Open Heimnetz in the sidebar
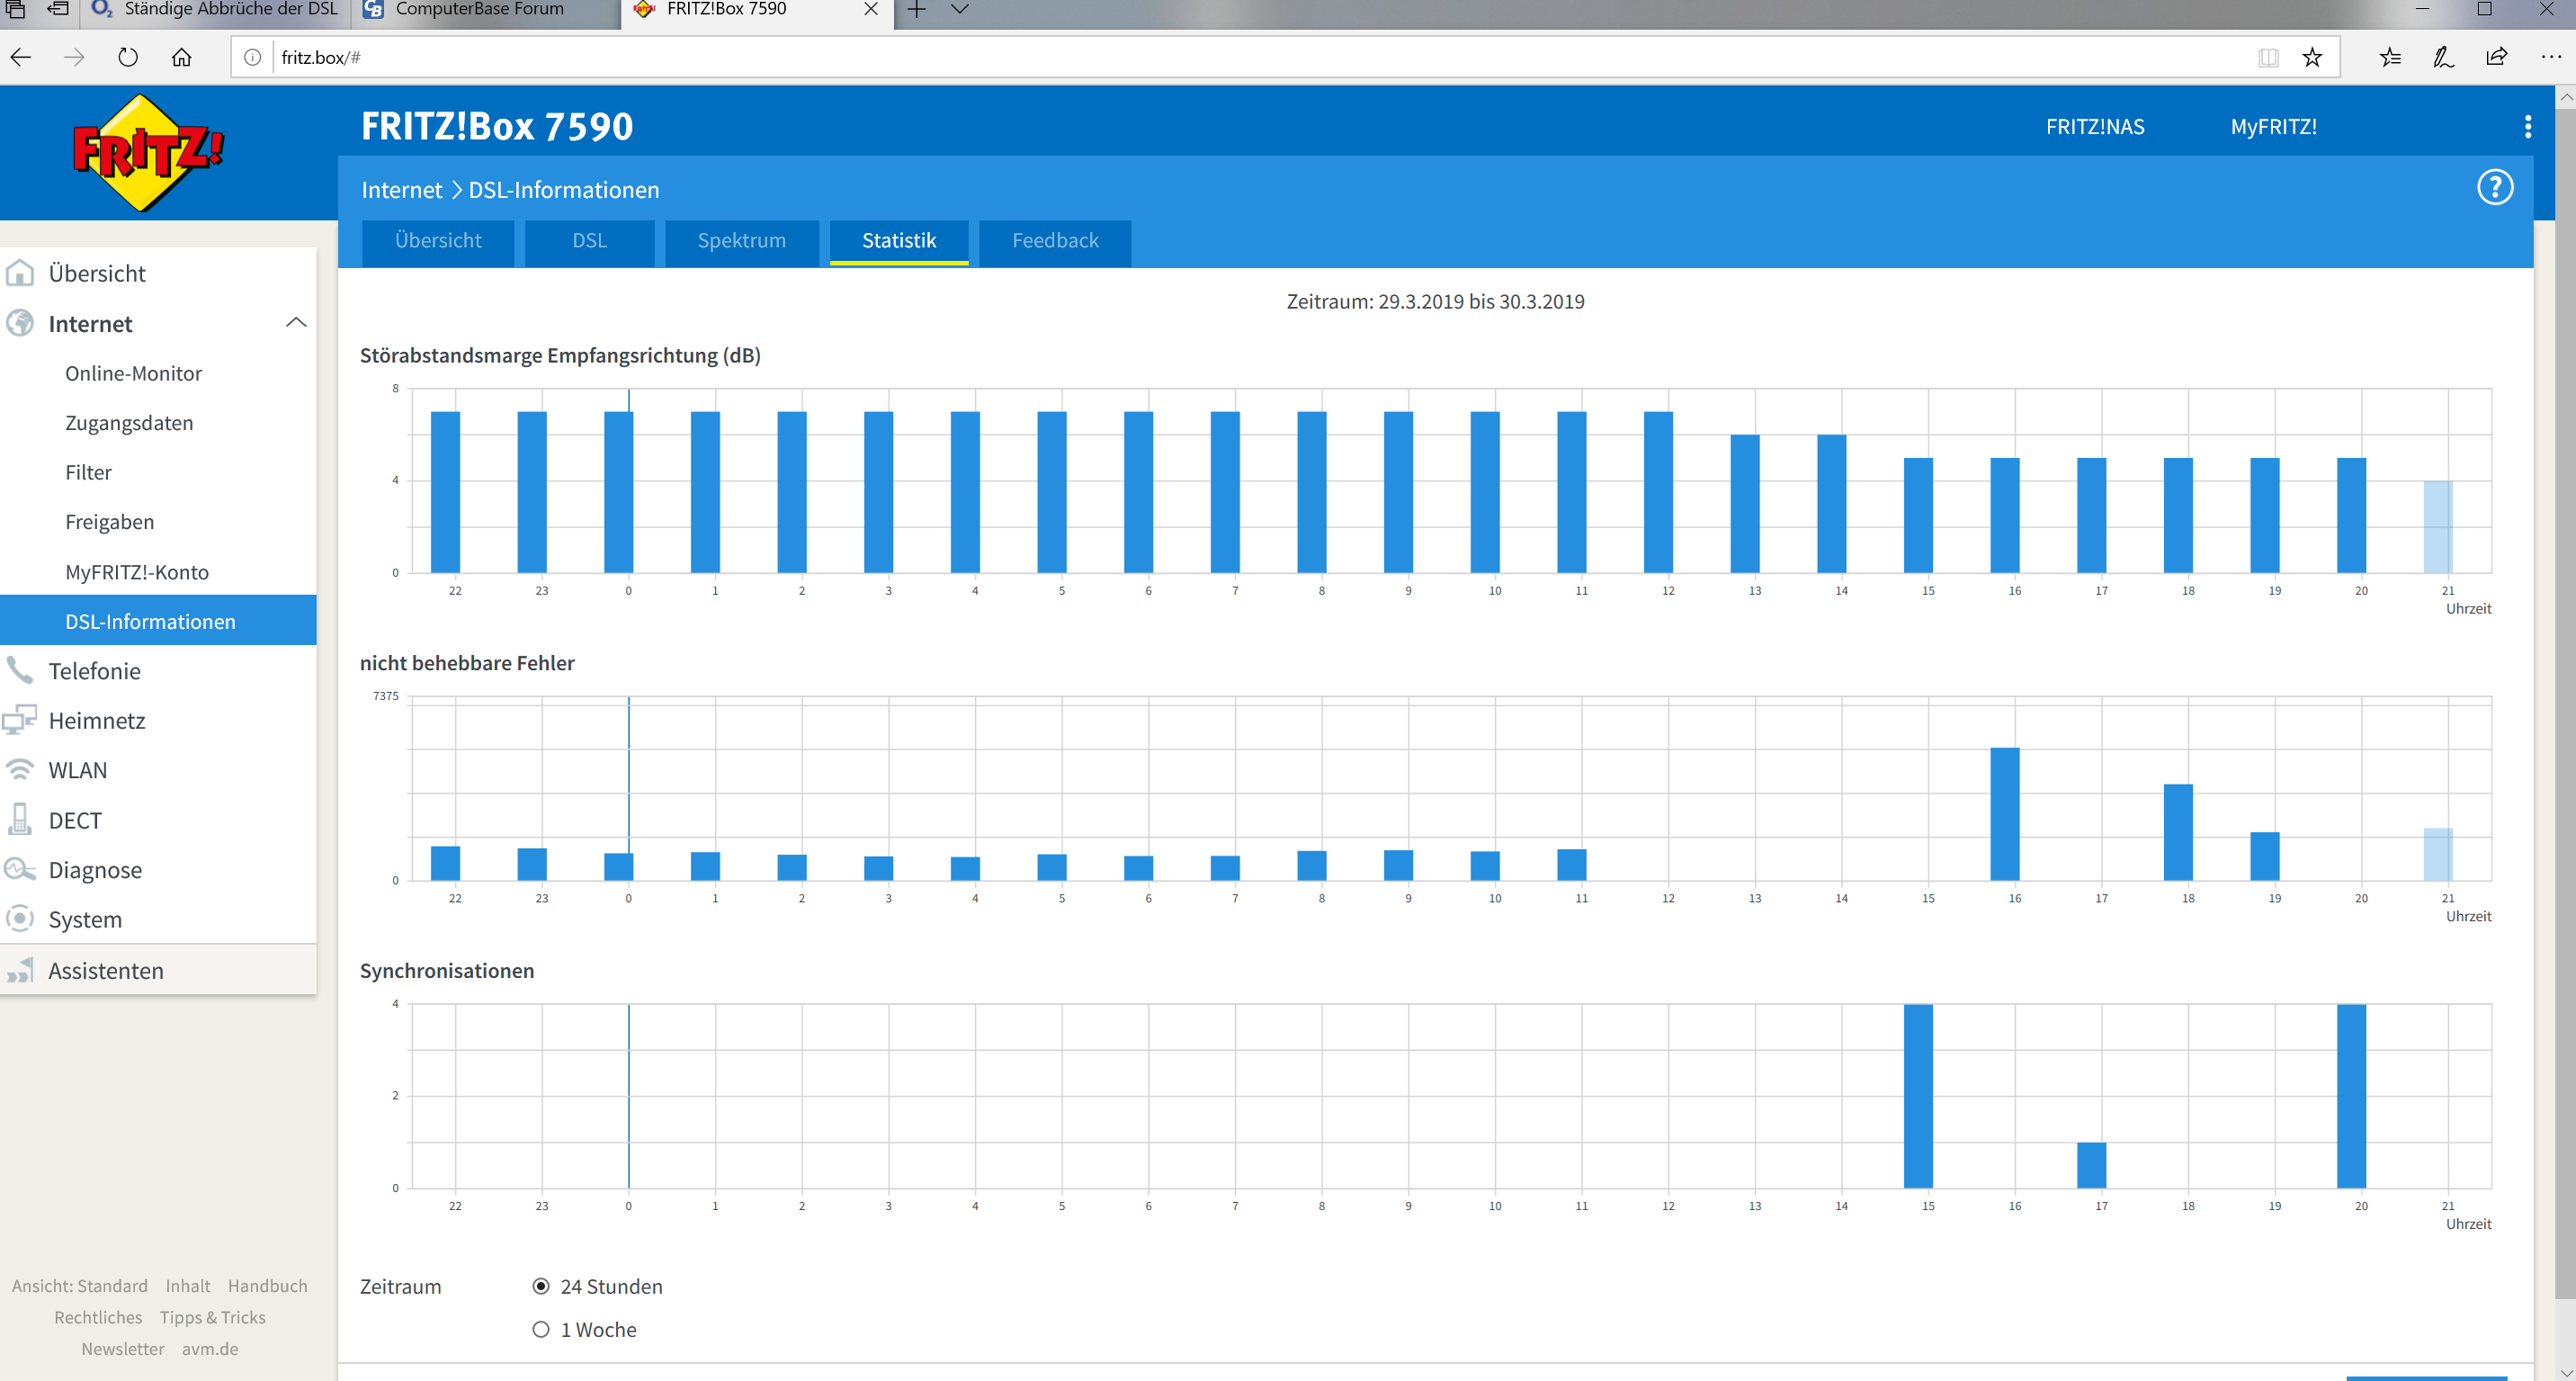This screenshot has height=1381, width=2576. [x=96, y=721]
